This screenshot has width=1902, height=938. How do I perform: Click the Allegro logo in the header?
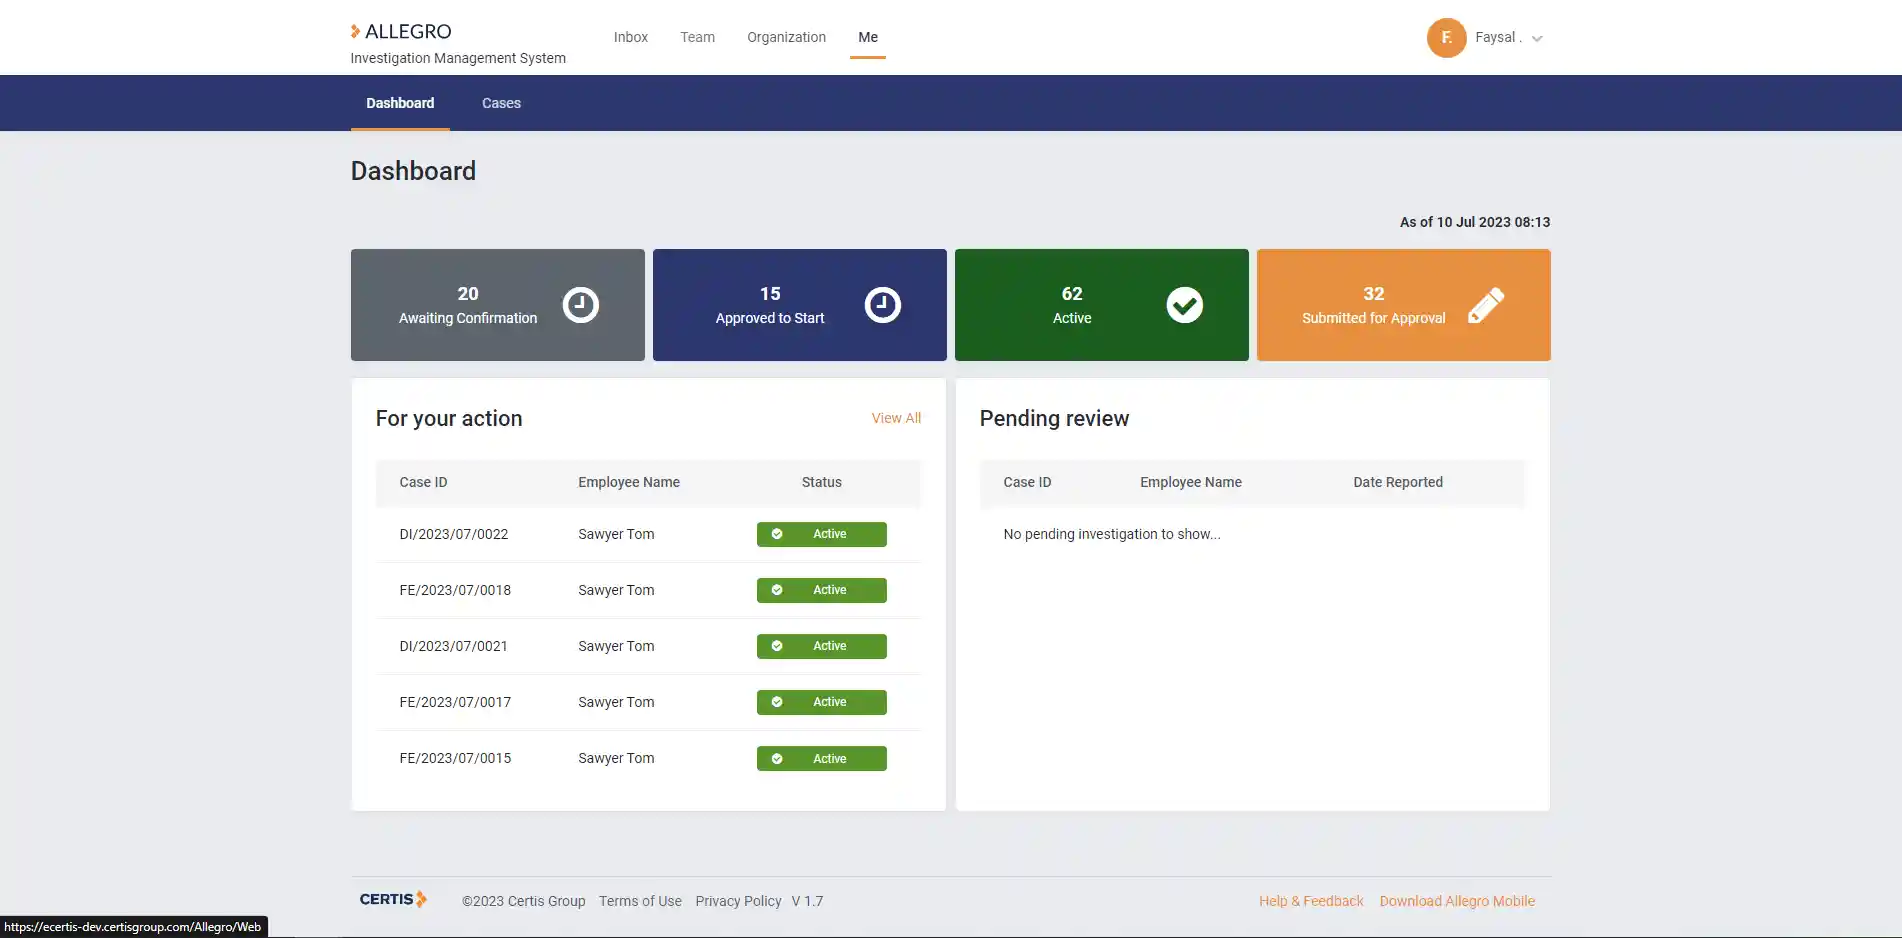click(401, 31)
